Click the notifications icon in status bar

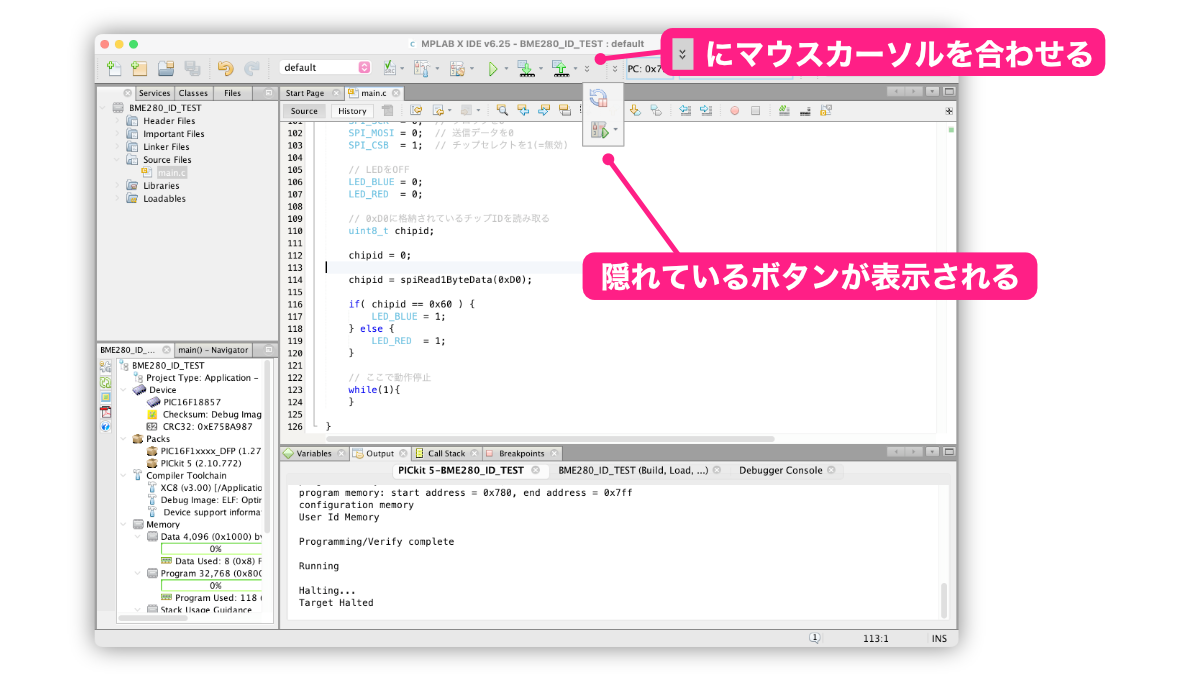coord(815,638)
